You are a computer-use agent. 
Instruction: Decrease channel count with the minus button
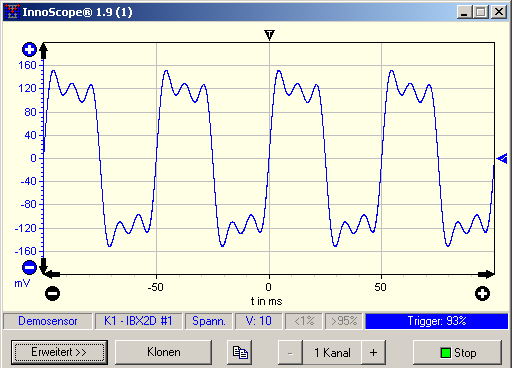290,352
